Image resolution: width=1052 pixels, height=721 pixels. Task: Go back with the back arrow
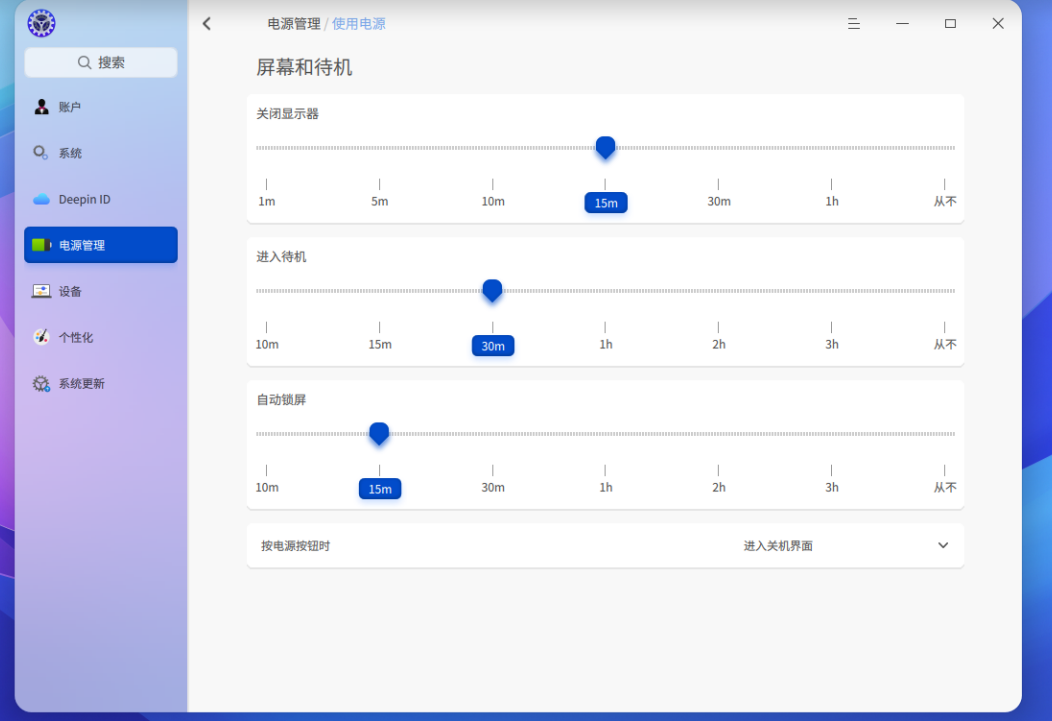tap(207, 24)
